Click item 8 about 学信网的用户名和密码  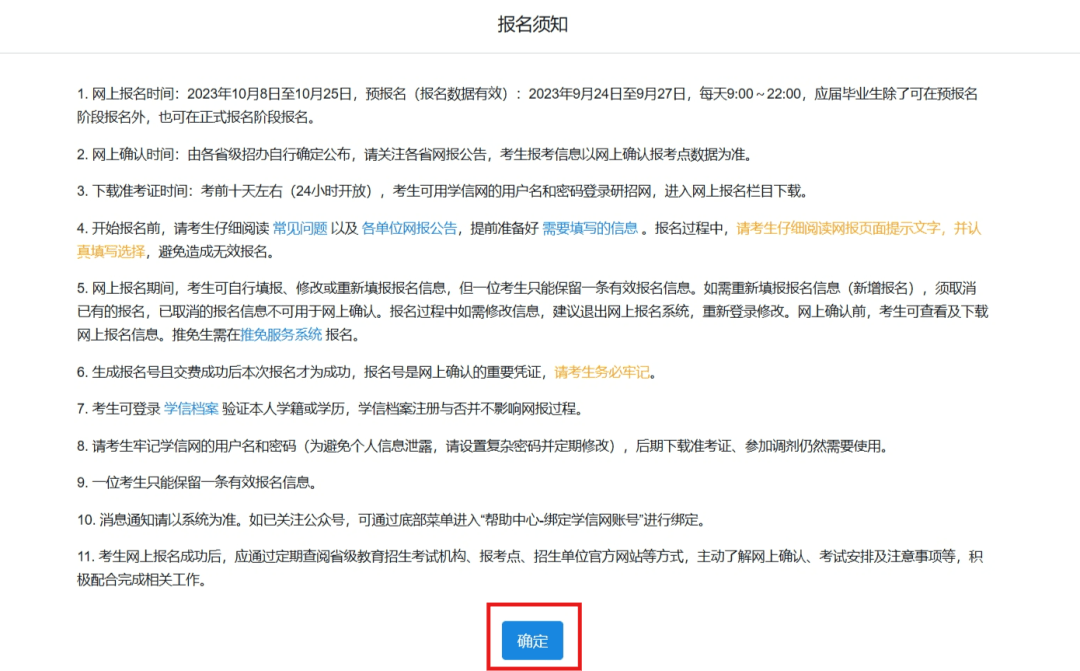[400, 446]
